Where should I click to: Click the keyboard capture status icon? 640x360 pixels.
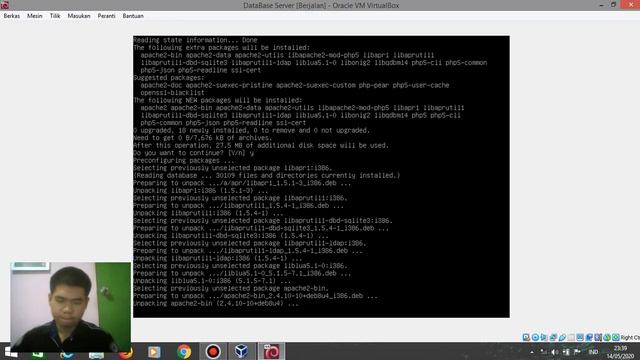click(616, 337)
